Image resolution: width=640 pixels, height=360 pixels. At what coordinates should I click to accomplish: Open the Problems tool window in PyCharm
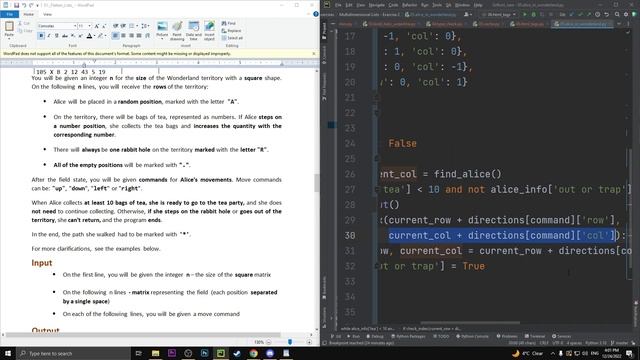(507, 336)
